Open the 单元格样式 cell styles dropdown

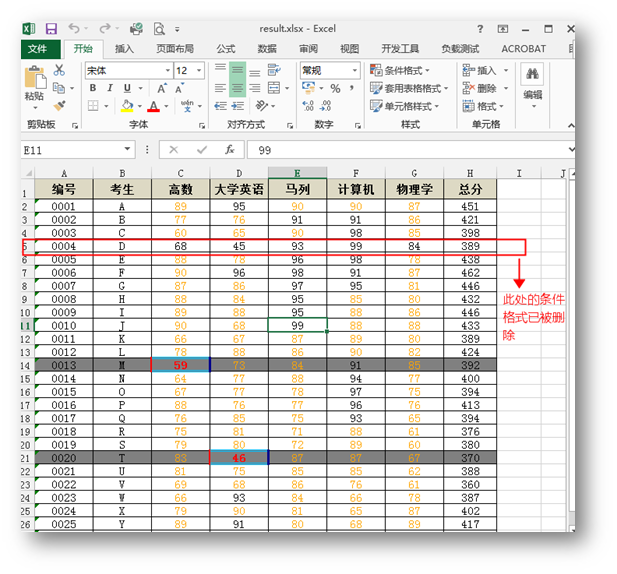click(404, 106)
